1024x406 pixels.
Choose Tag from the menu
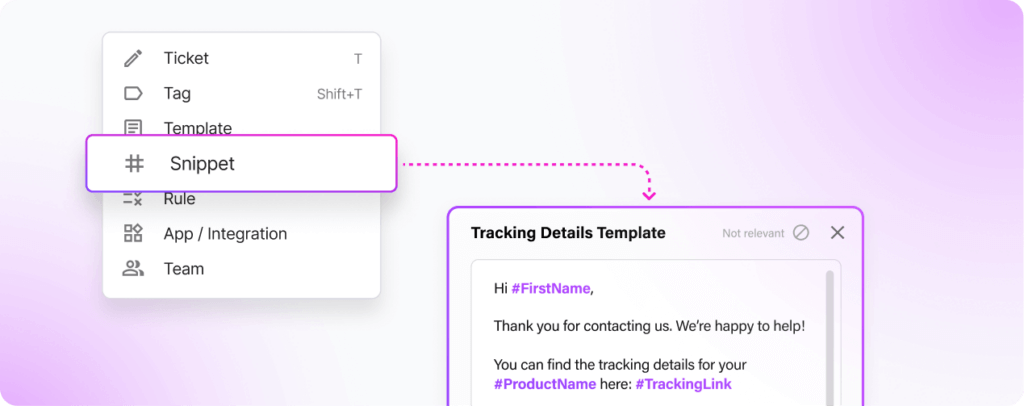point(177,94)
